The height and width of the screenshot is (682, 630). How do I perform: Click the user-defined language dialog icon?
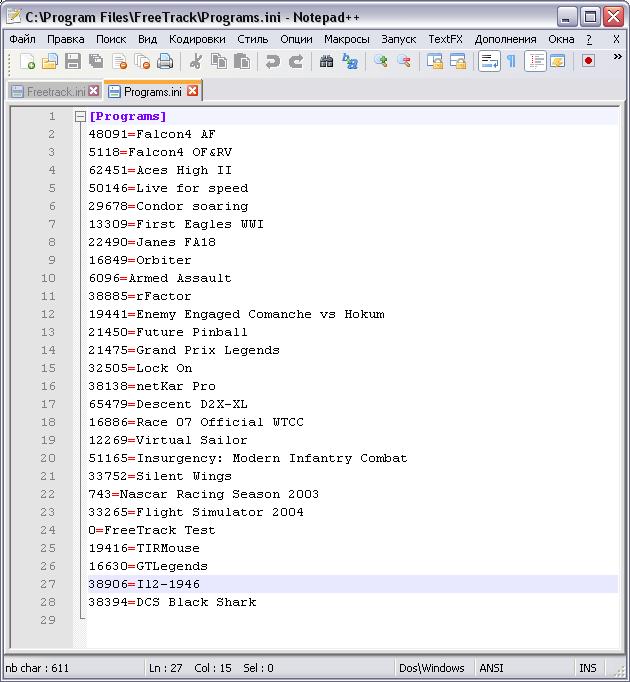pos(558,61)
